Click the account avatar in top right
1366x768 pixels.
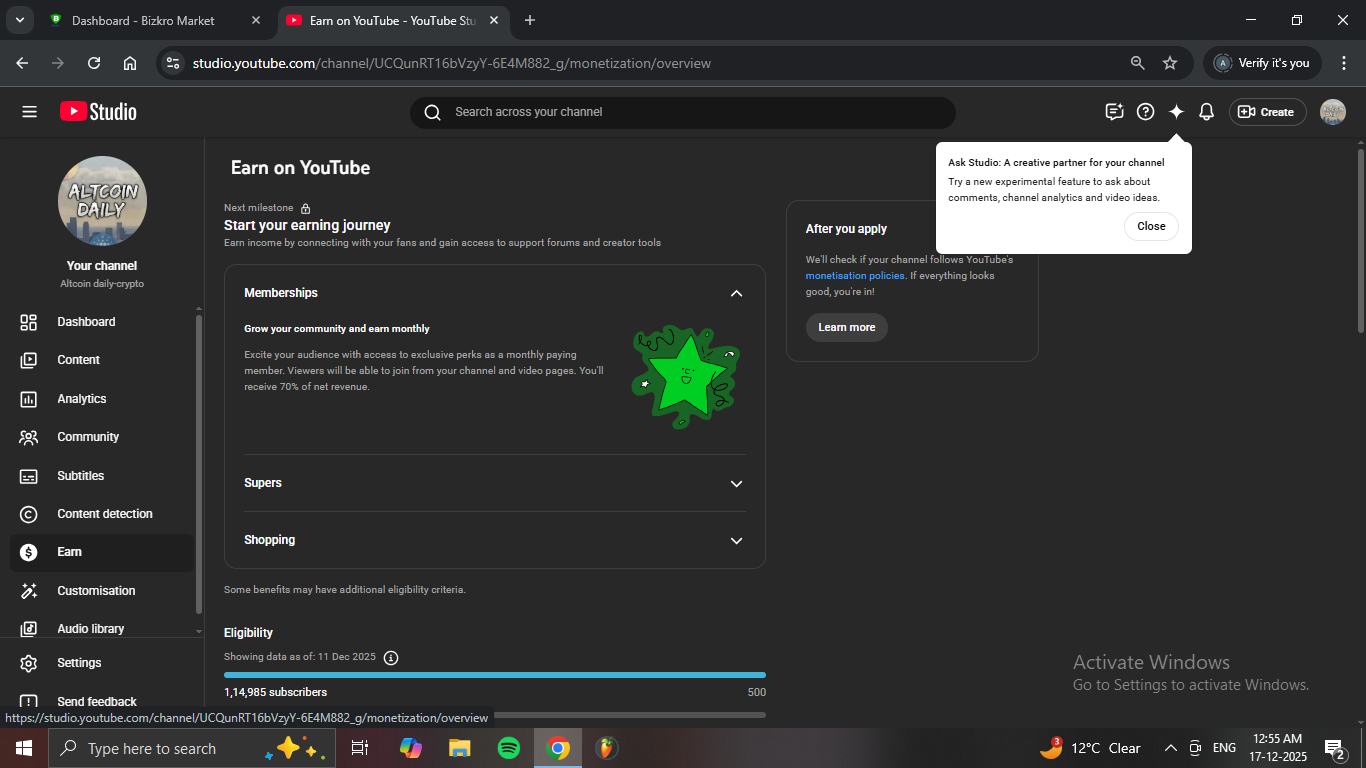click(x=1332, y=112)
